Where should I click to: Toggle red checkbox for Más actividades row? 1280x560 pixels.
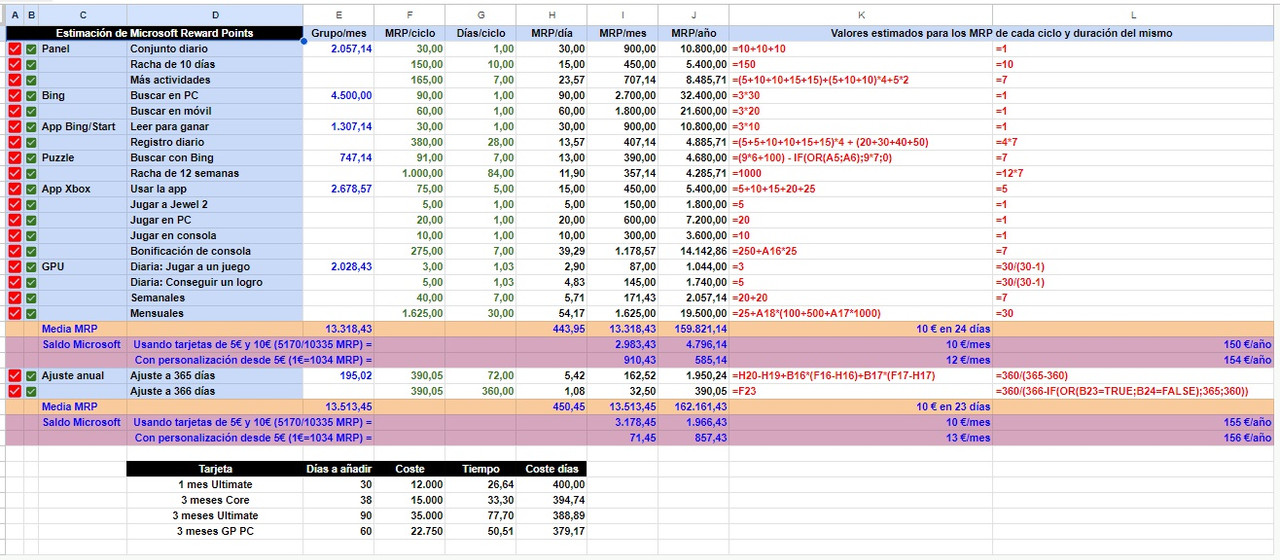[x=14, y=80]
